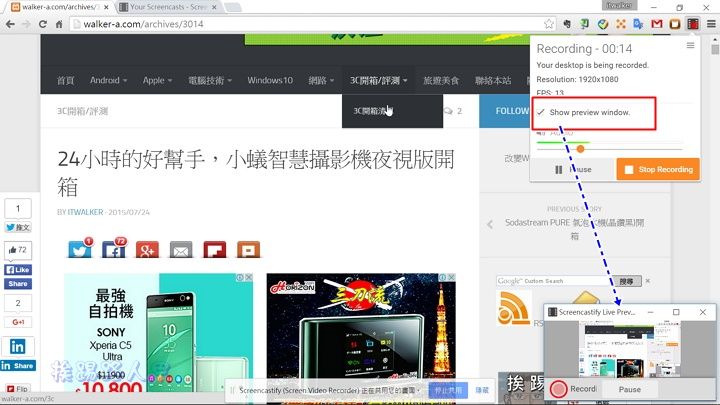
Task: Click the new tab button
Action: click(x=233, y=7)
